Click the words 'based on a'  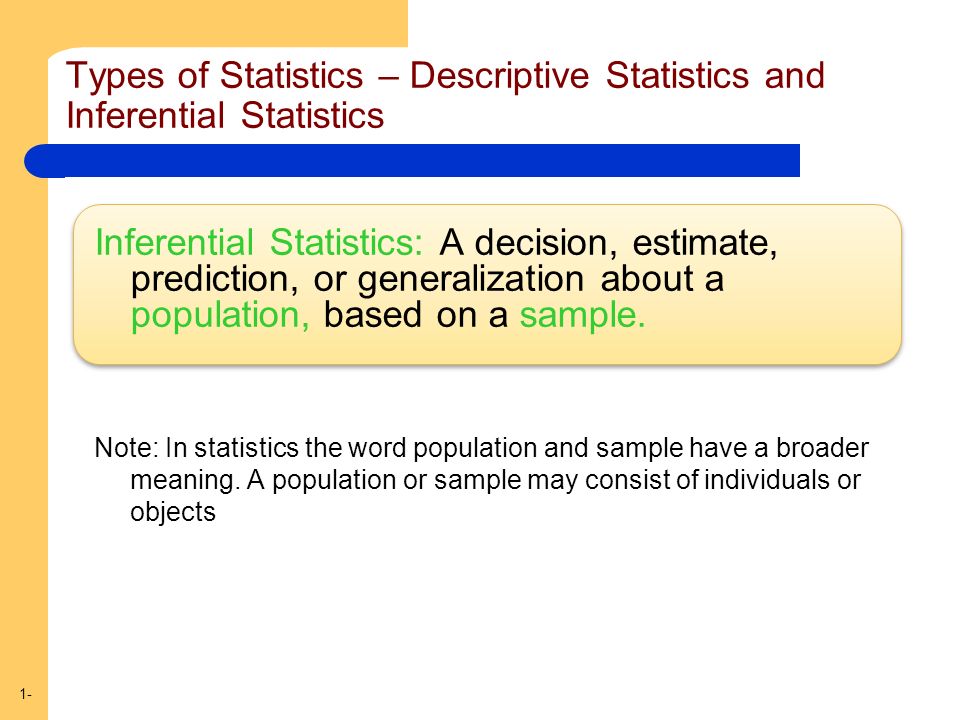(416, 315)
